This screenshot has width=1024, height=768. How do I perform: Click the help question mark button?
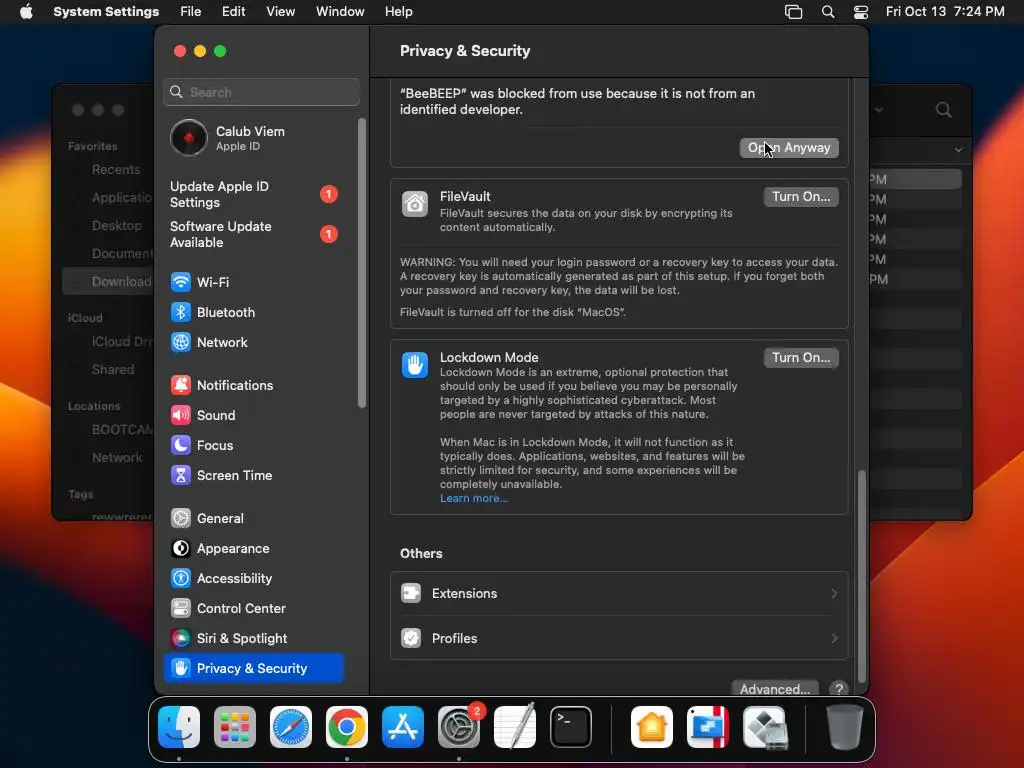tap(839, 688)
